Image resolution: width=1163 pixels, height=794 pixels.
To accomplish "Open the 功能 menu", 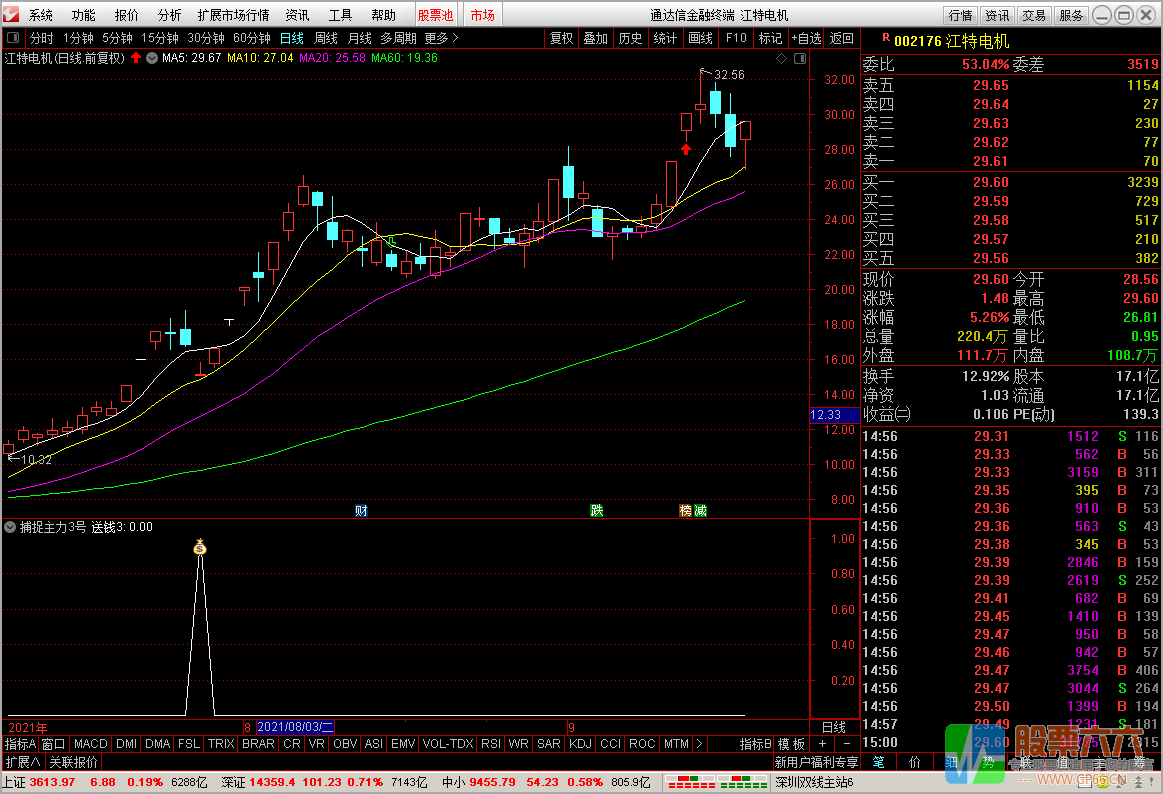I will (84, 15).
